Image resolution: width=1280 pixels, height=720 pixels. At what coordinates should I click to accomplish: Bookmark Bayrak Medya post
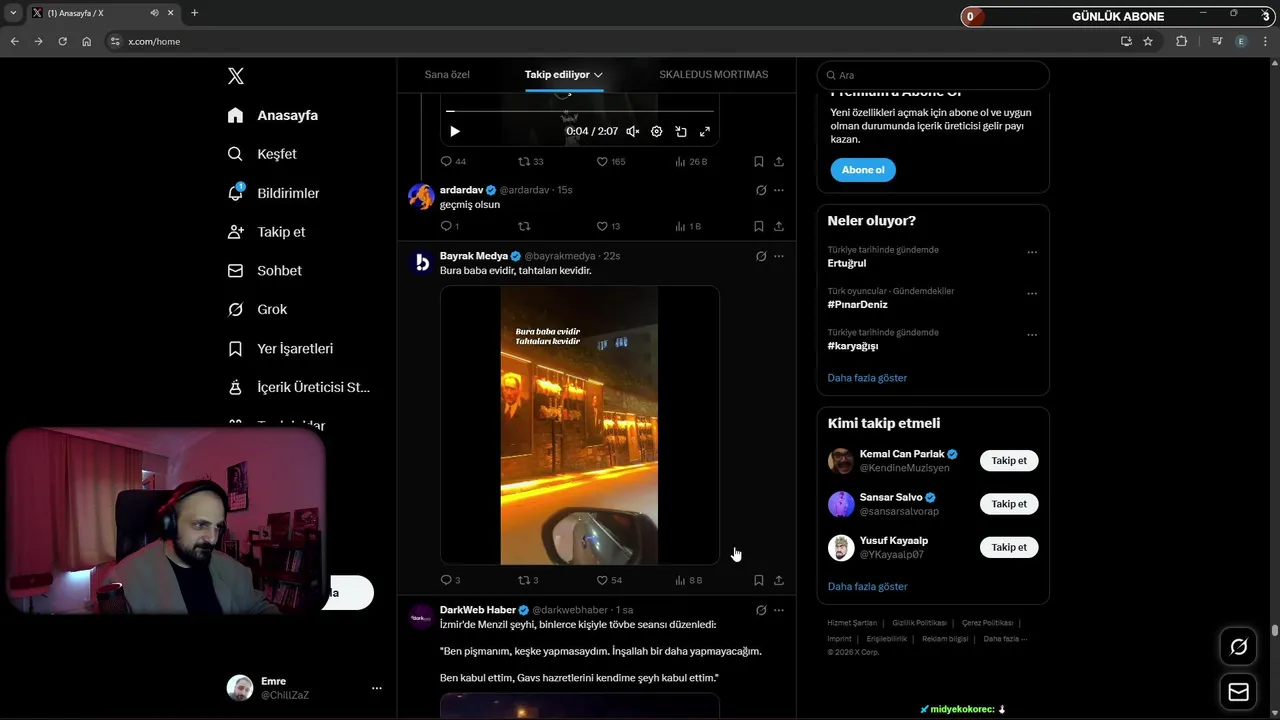click(x=759, y=580)
